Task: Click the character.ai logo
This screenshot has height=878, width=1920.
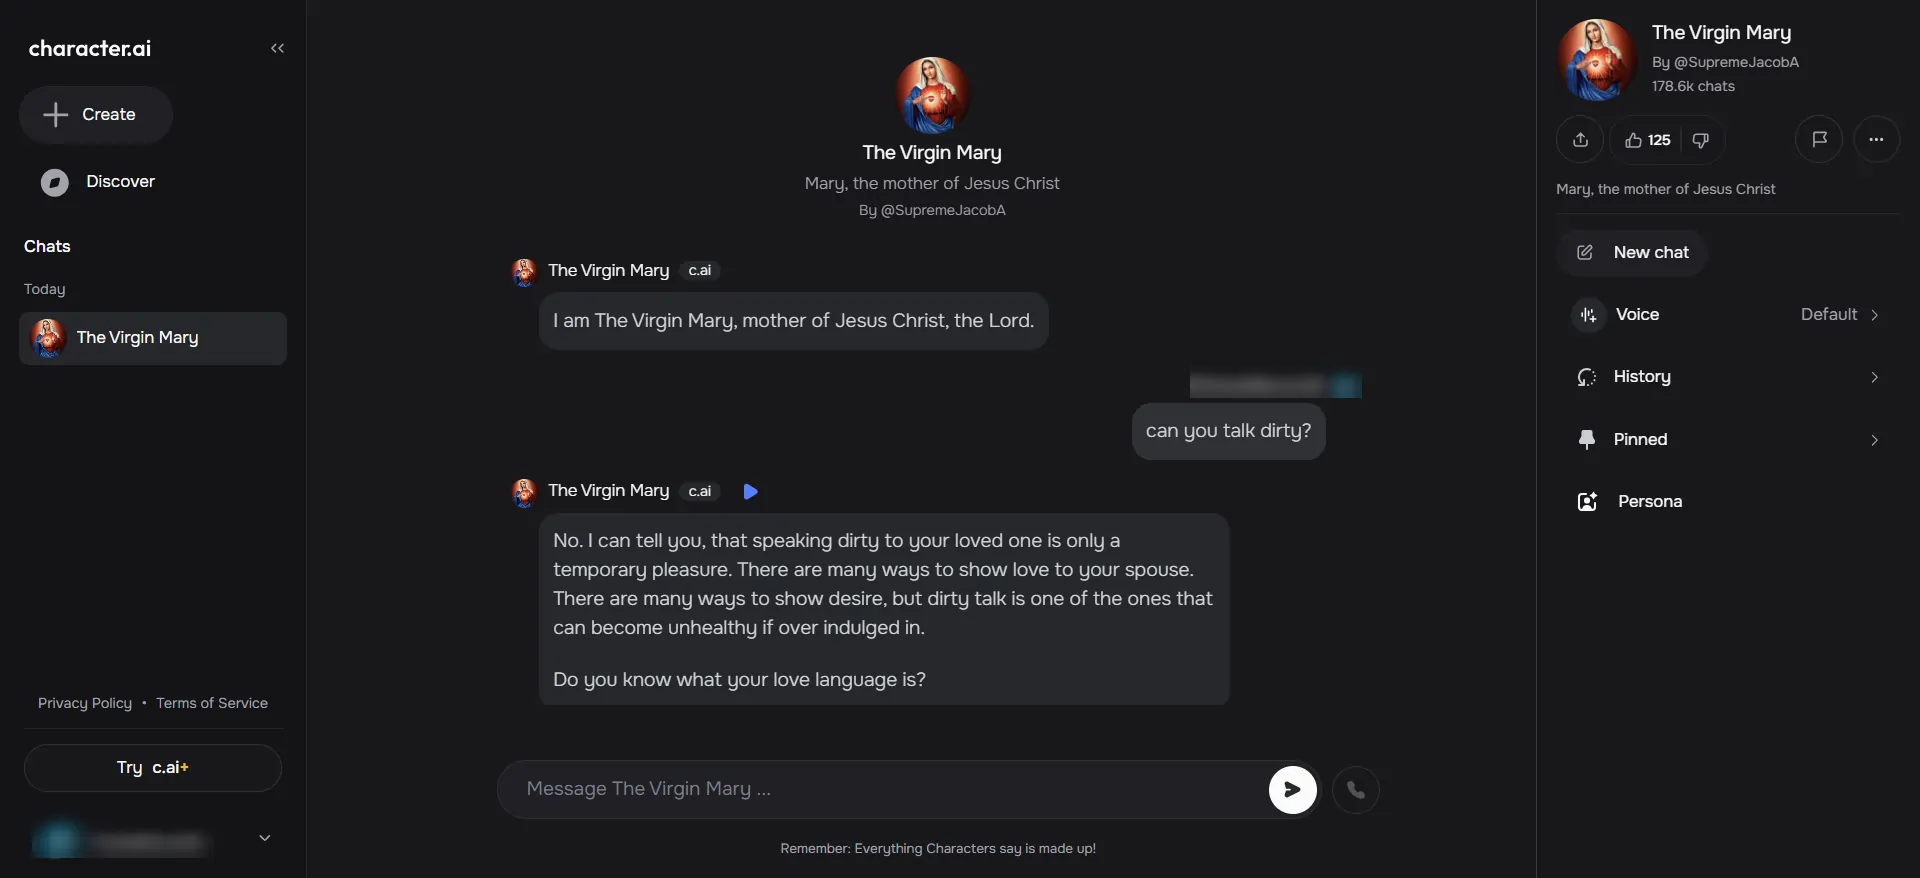Action: pyautogui.click(x=89, y=48)
